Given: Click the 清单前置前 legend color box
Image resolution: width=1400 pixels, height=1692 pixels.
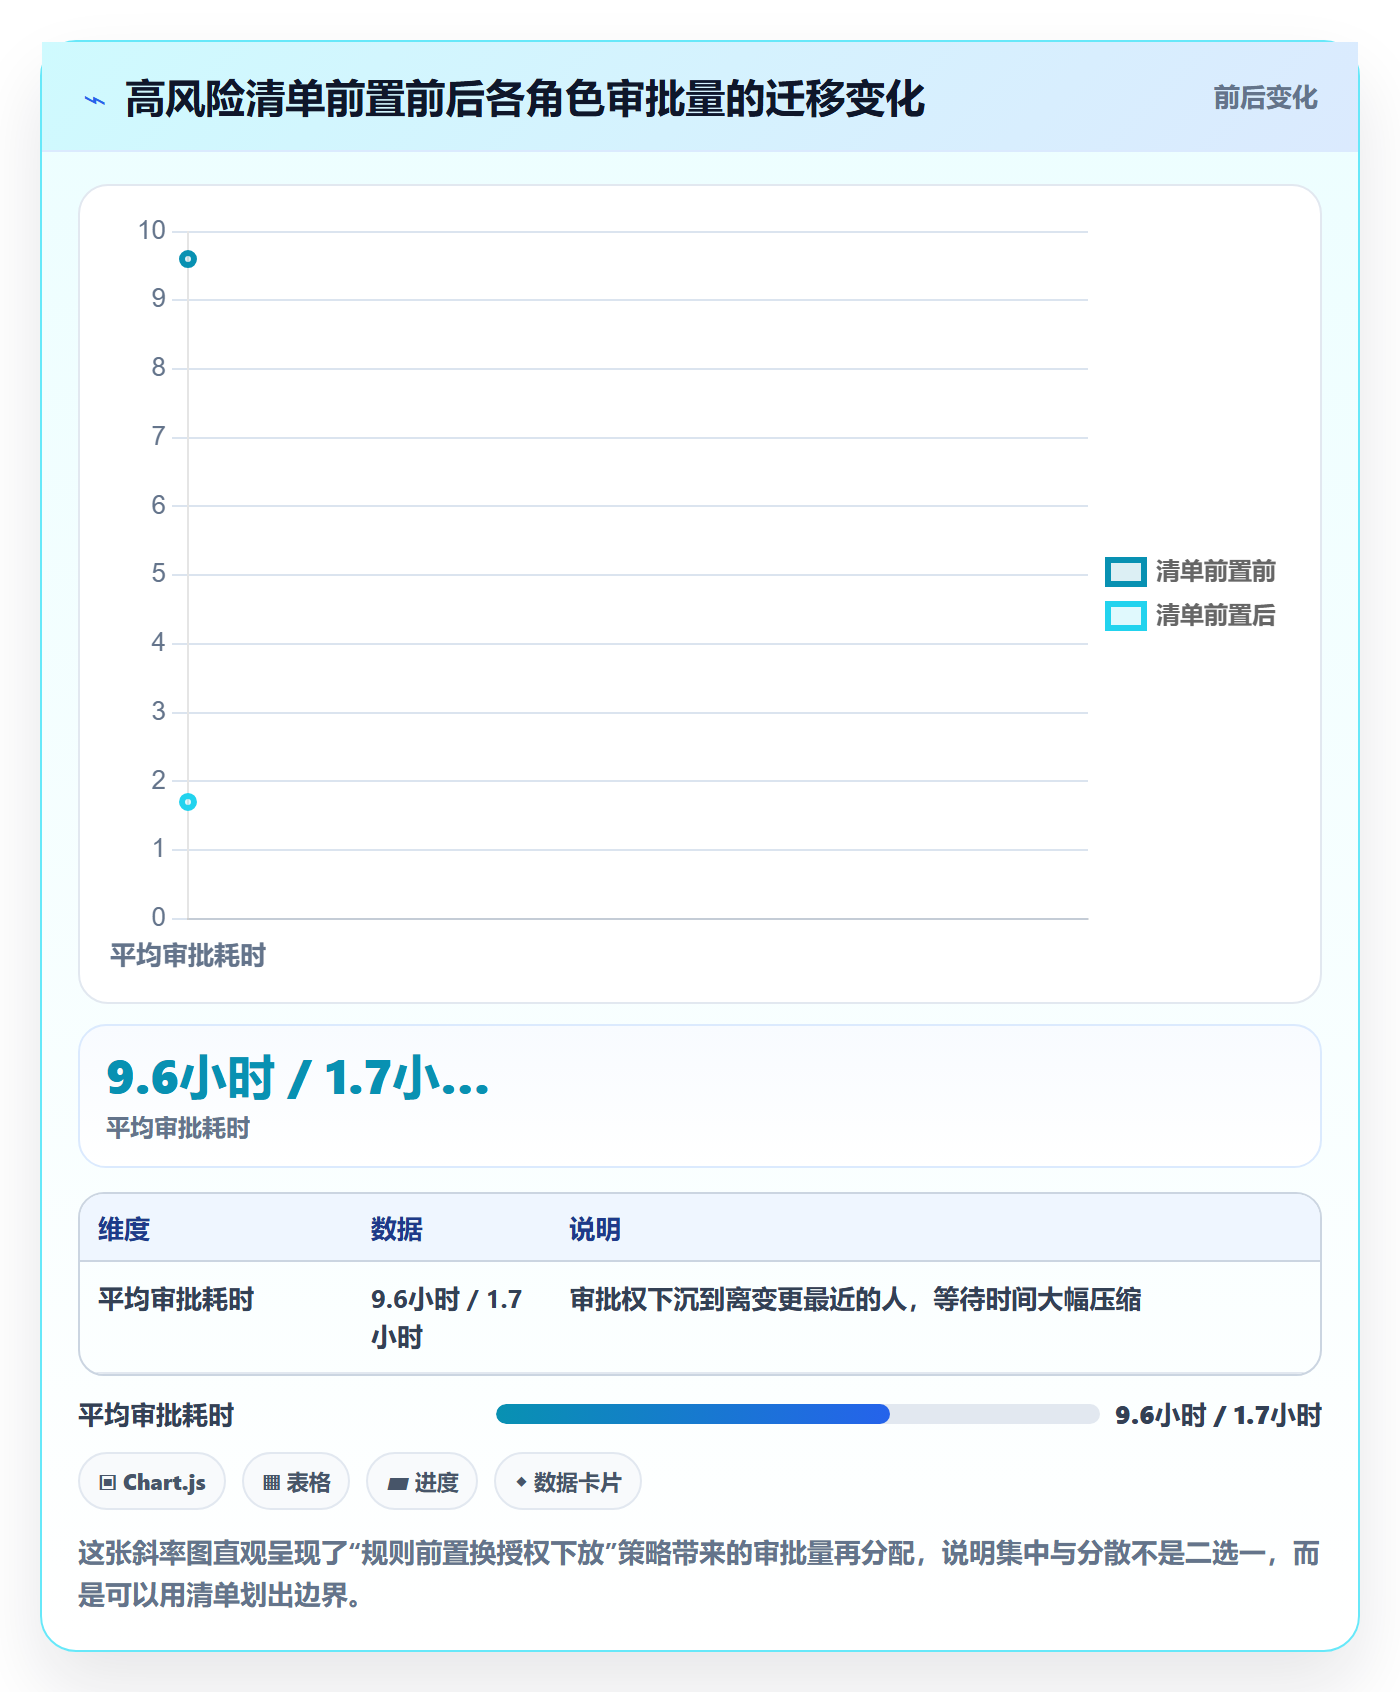Looking at the screenshot, I should click(1125, 571).
